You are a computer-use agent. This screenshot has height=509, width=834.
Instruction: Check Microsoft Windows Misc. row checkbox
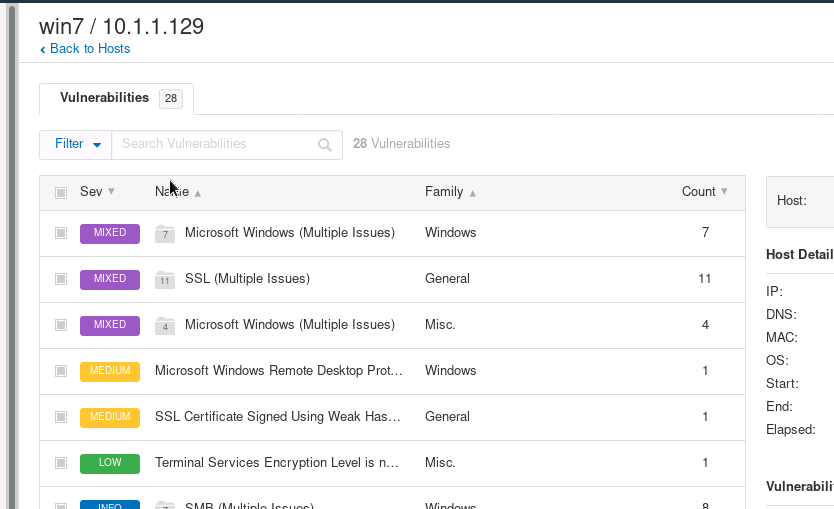click(61, 325)
